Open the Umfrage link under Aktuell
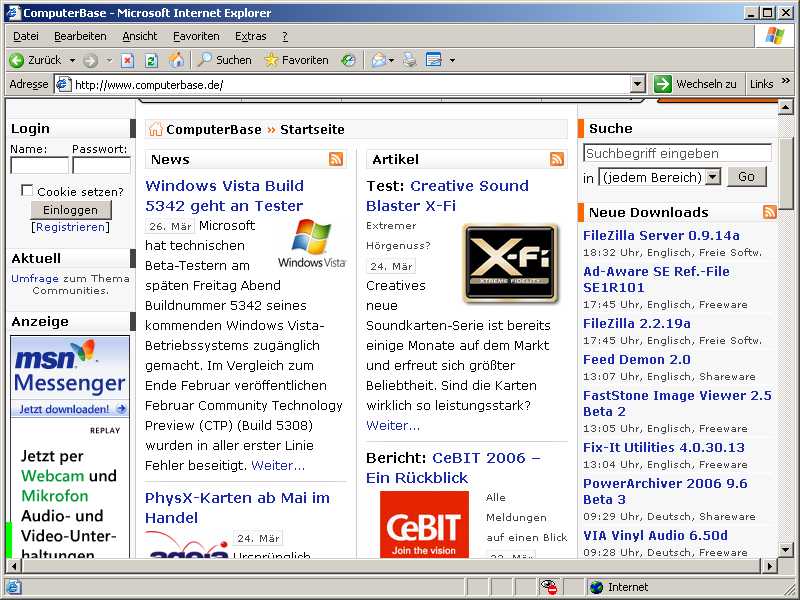The width and height of the screenshot is (800, 600). 35,279
